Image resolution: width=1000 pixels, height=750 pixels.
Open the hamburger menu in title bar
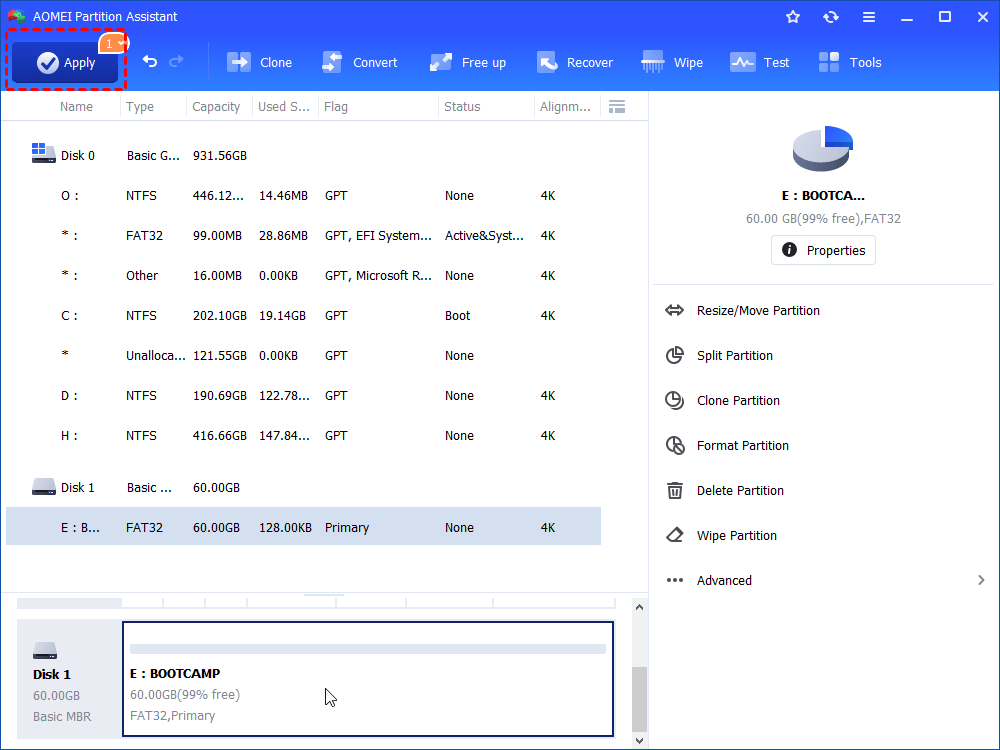pos(868,16)
